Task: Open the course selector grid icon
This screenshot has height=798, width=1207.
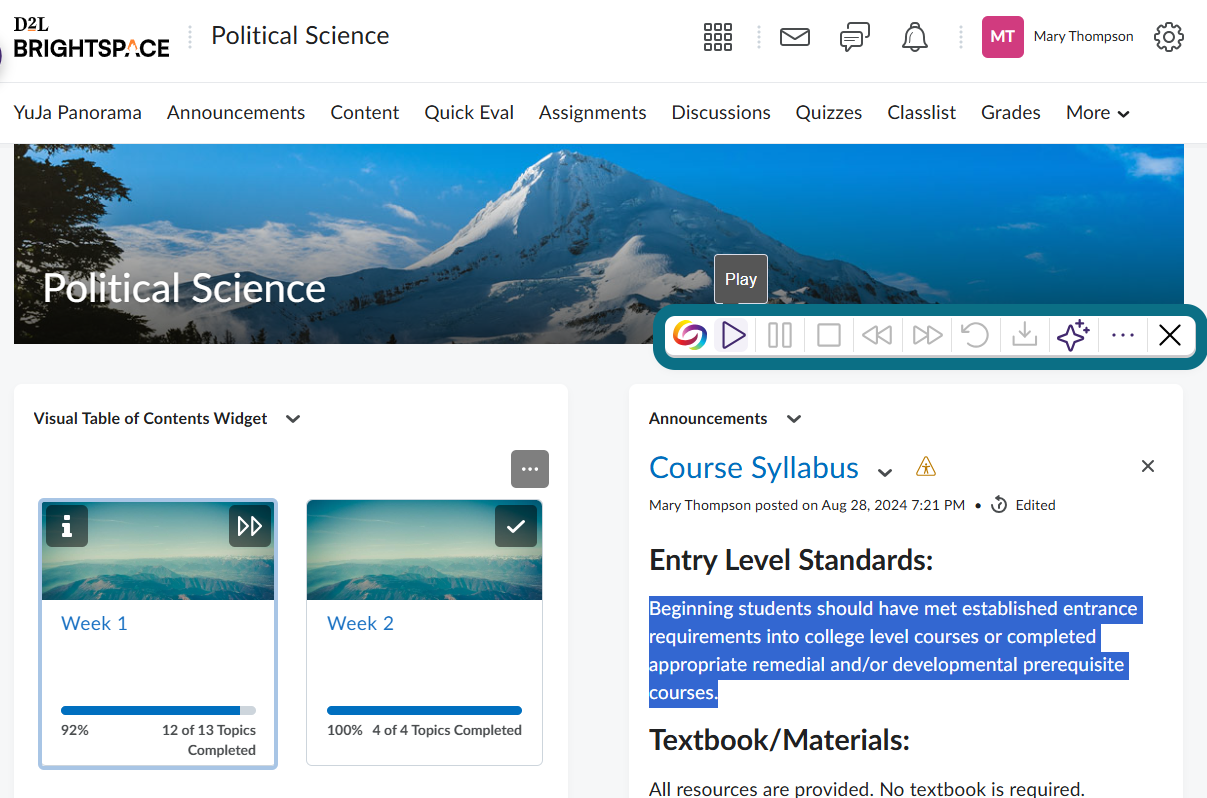Action: (x=718, y=37)
